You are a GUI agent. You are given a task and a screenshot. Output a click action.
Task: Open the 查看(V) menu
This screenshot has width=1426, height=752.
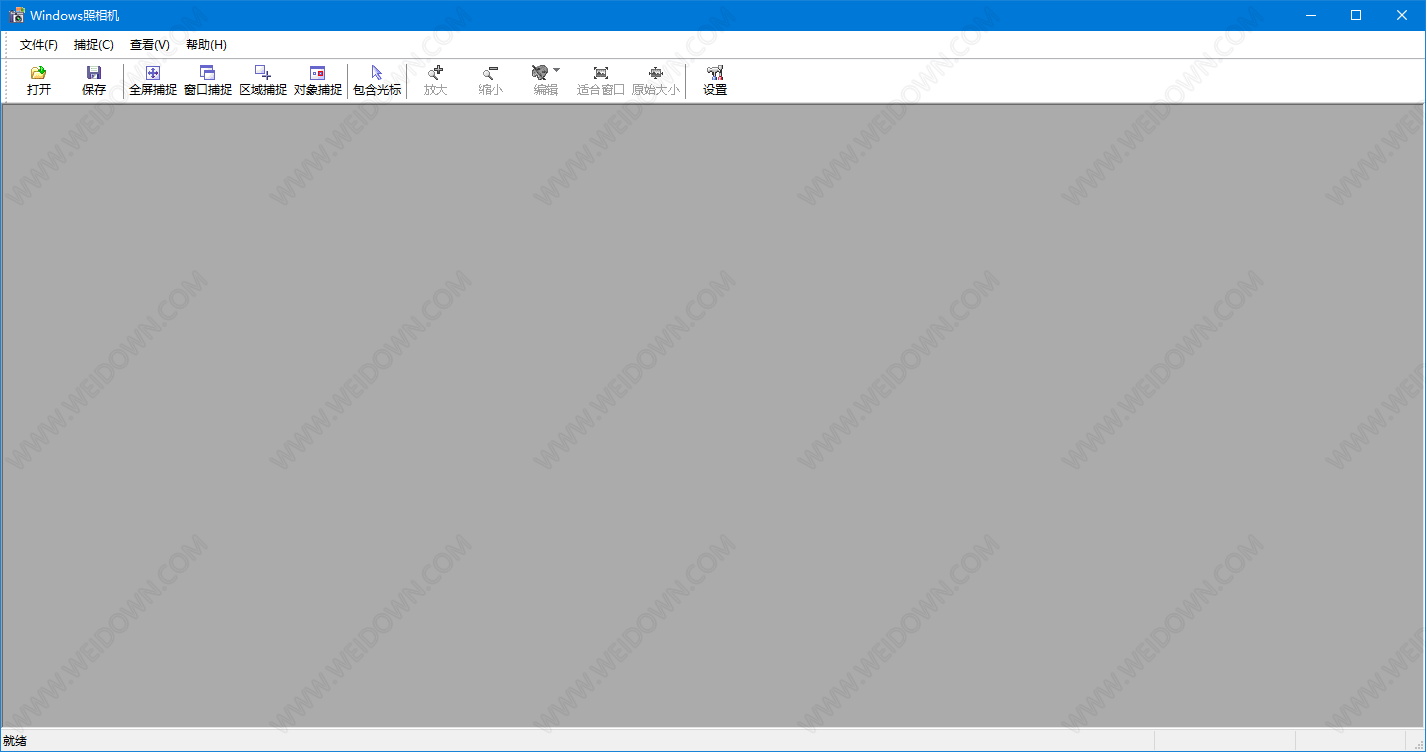pyautogui.click(x=150, y=45)
